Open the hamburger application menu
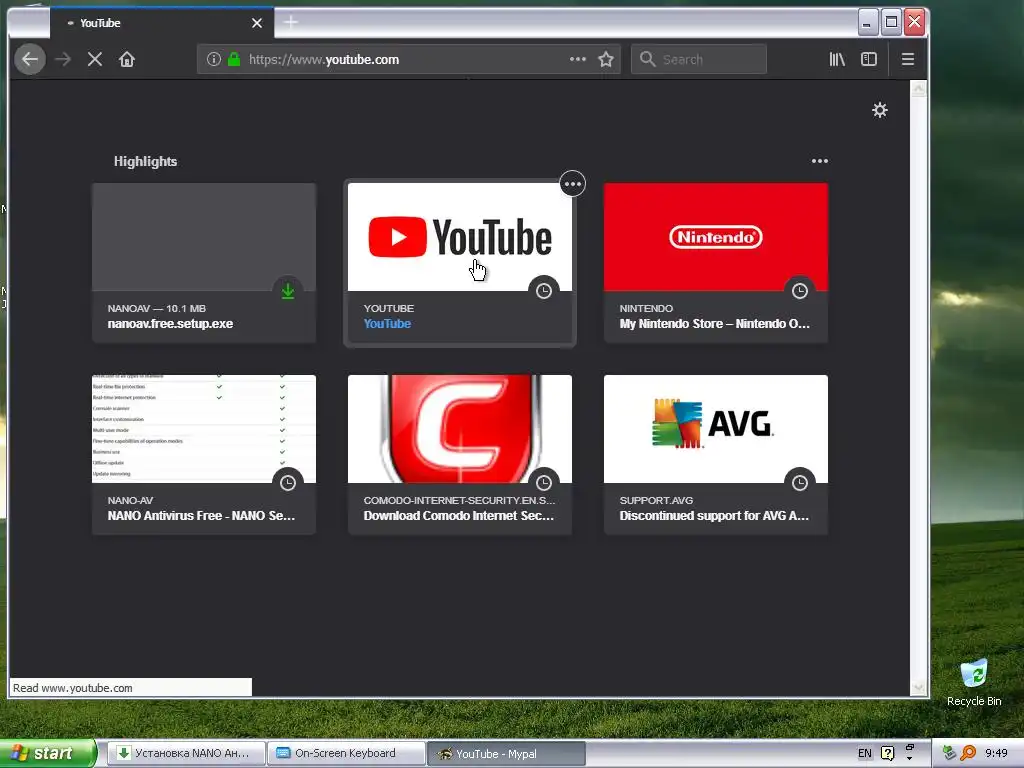The image size is (1024, 768). click(x=907, y=59)
